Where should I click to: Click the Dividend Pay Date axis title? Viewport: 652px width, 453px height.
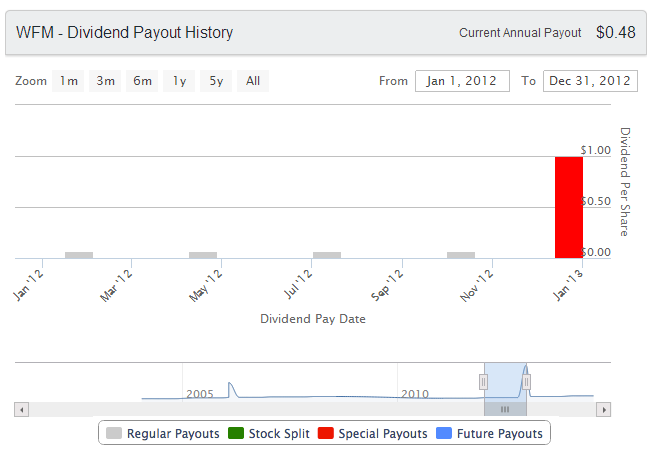click(x=313, y=319)
